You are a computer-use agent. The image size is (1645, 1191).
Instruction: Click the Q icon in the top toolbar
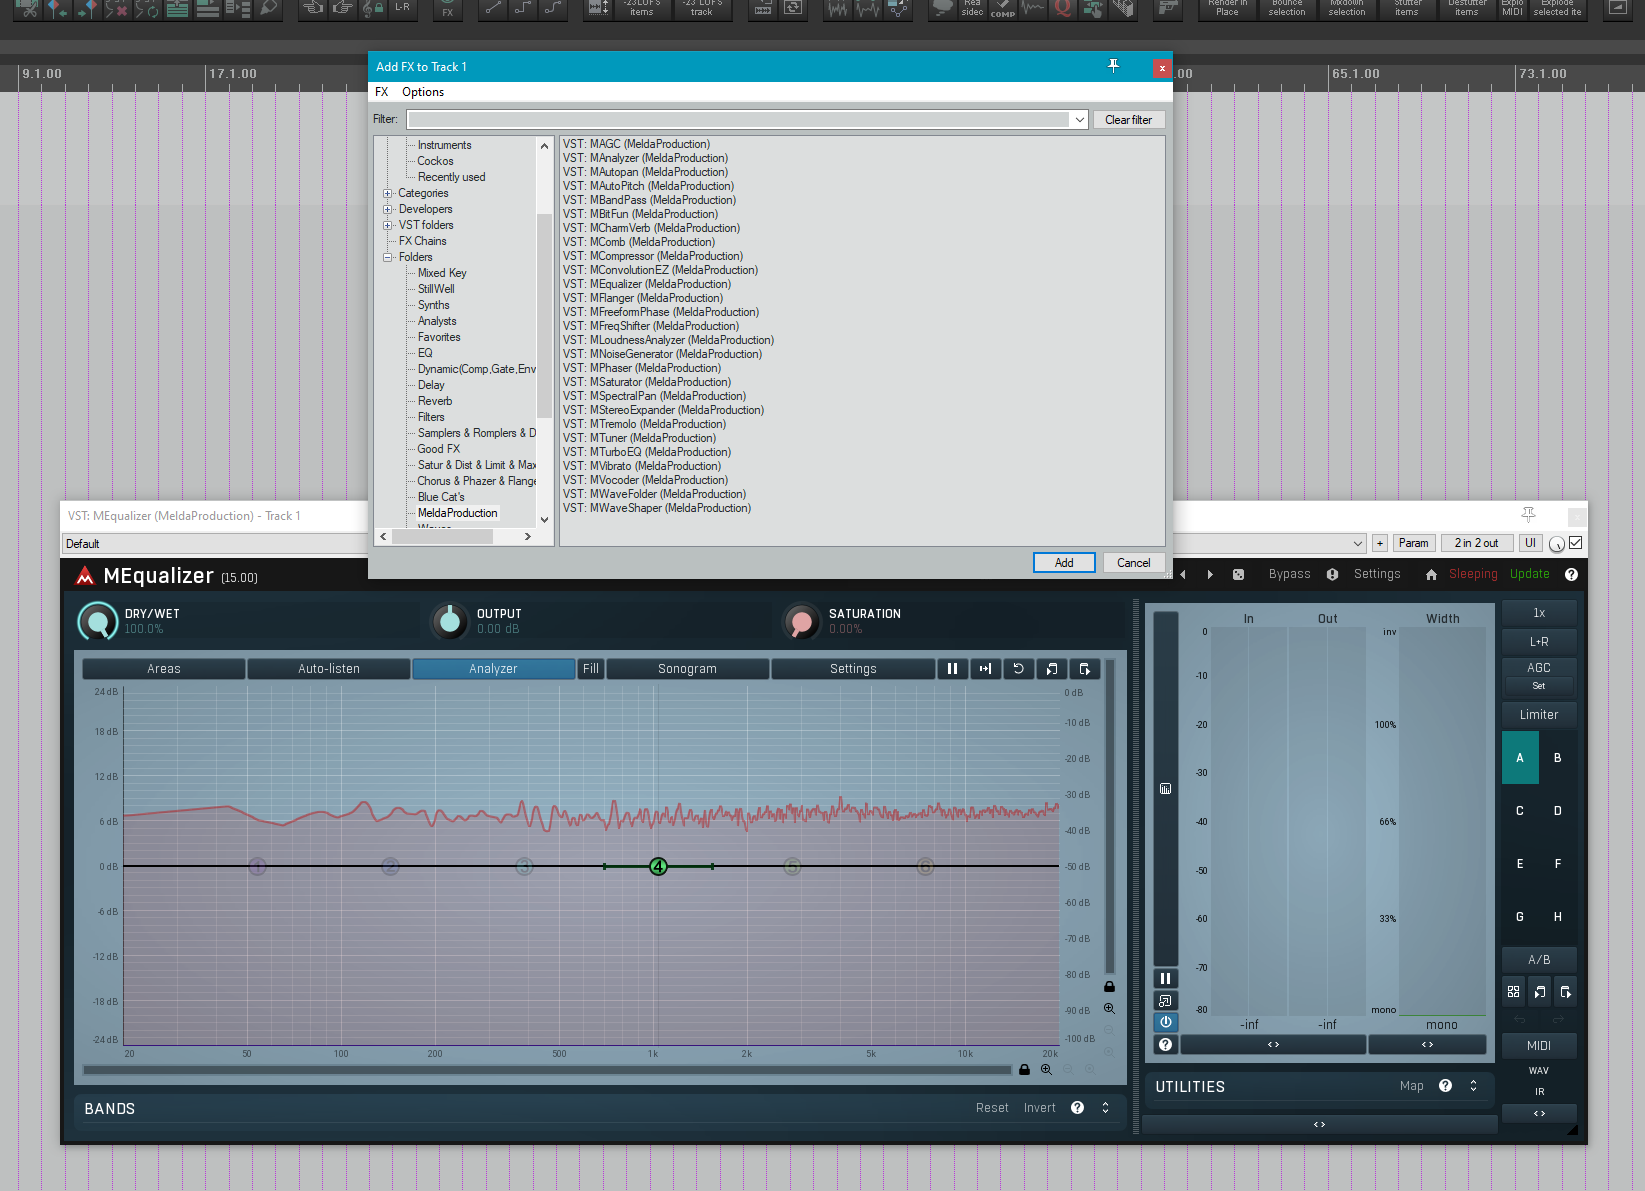tap(1062, 9)
